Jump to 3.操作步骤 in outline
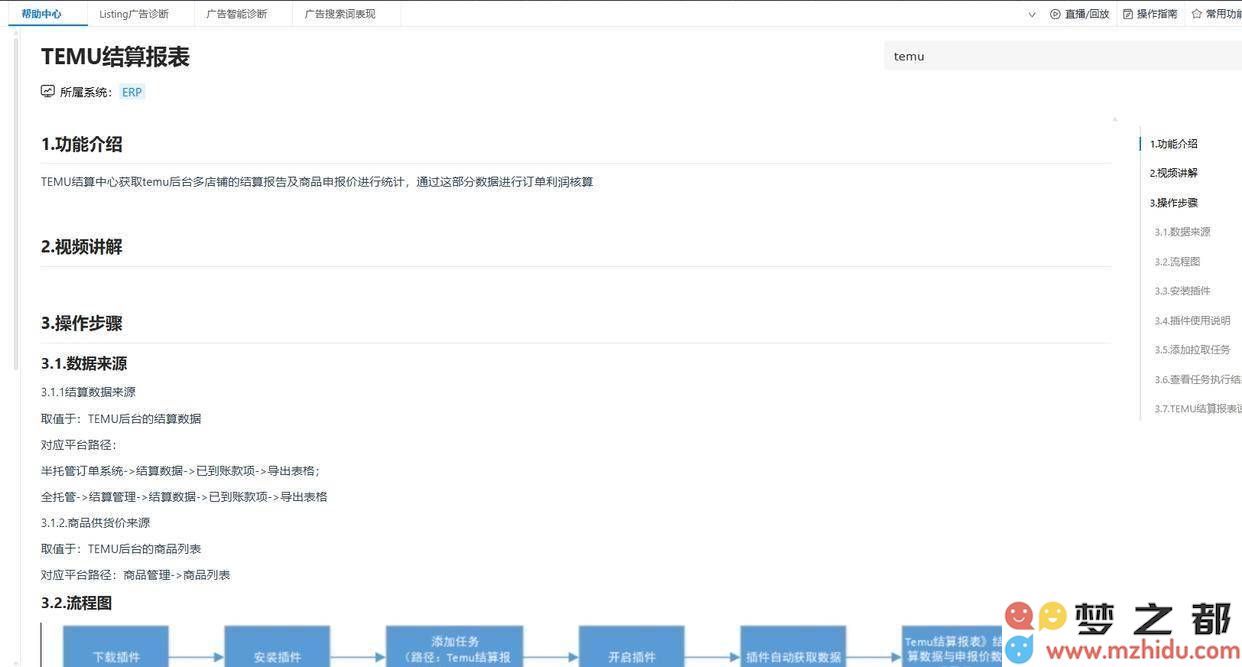Viewport: 1242px width, 667px height. tap(1173, 203)
